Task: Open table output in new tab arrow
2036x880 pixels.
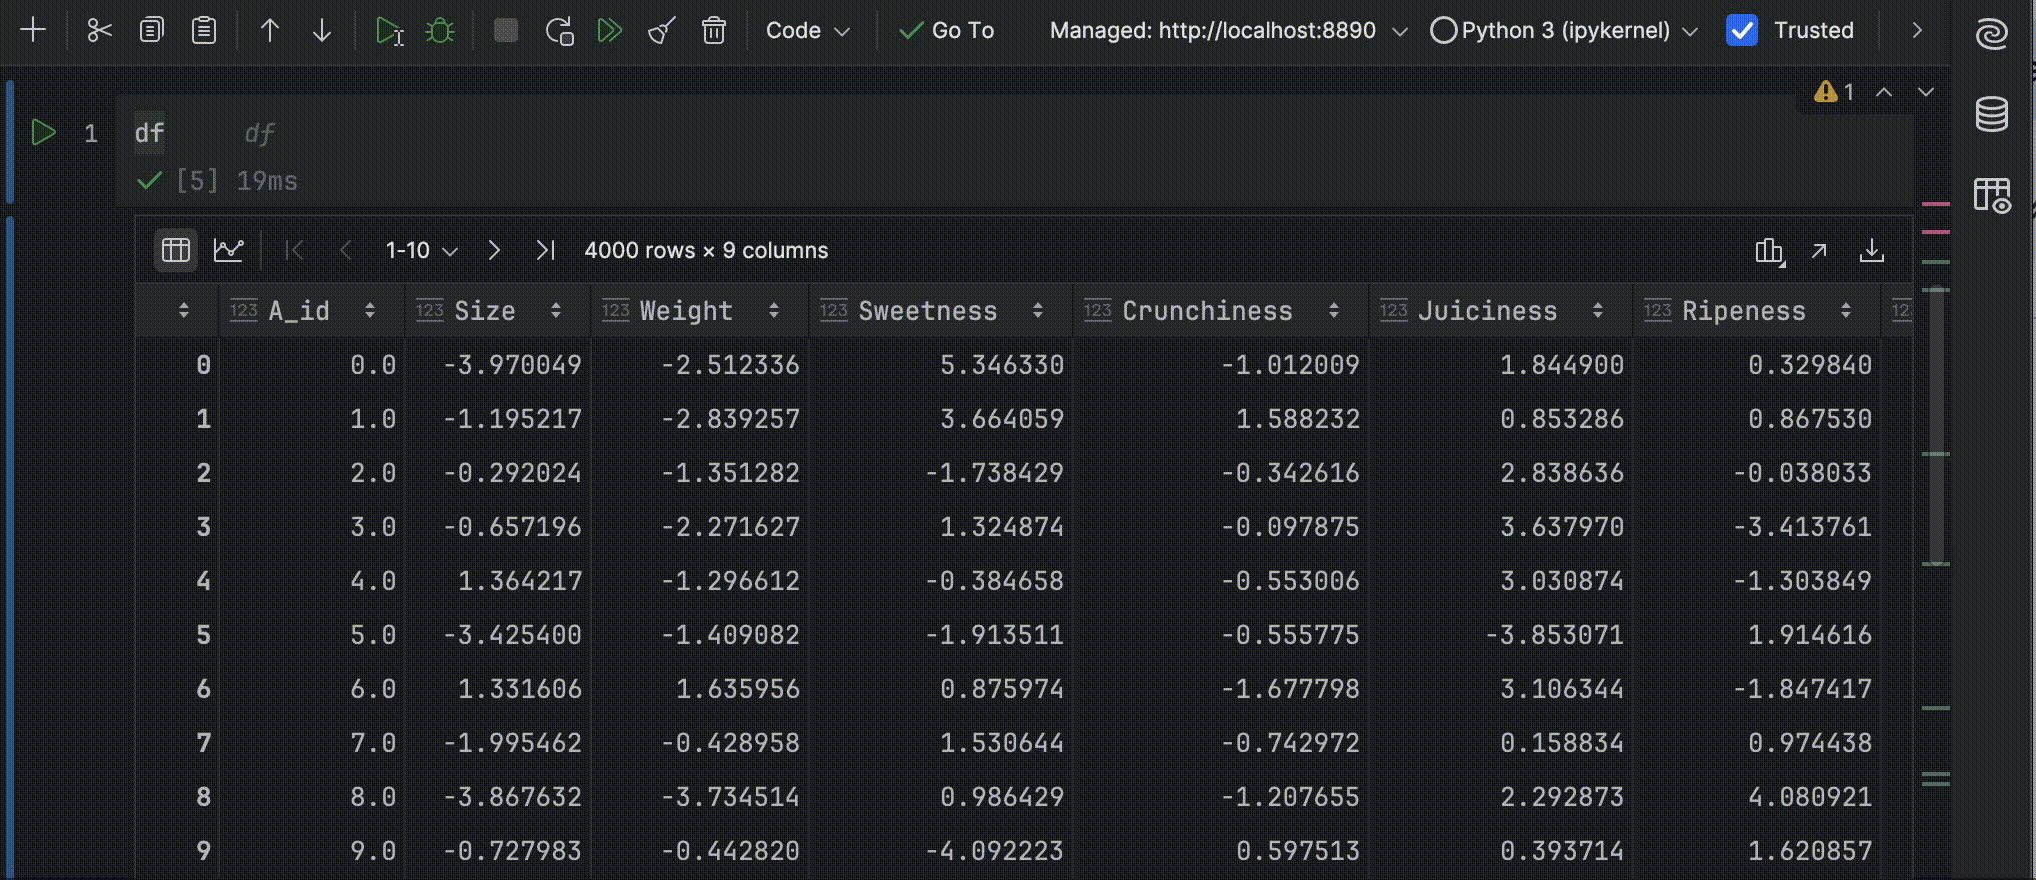Action: click(x=1819, y=251)
